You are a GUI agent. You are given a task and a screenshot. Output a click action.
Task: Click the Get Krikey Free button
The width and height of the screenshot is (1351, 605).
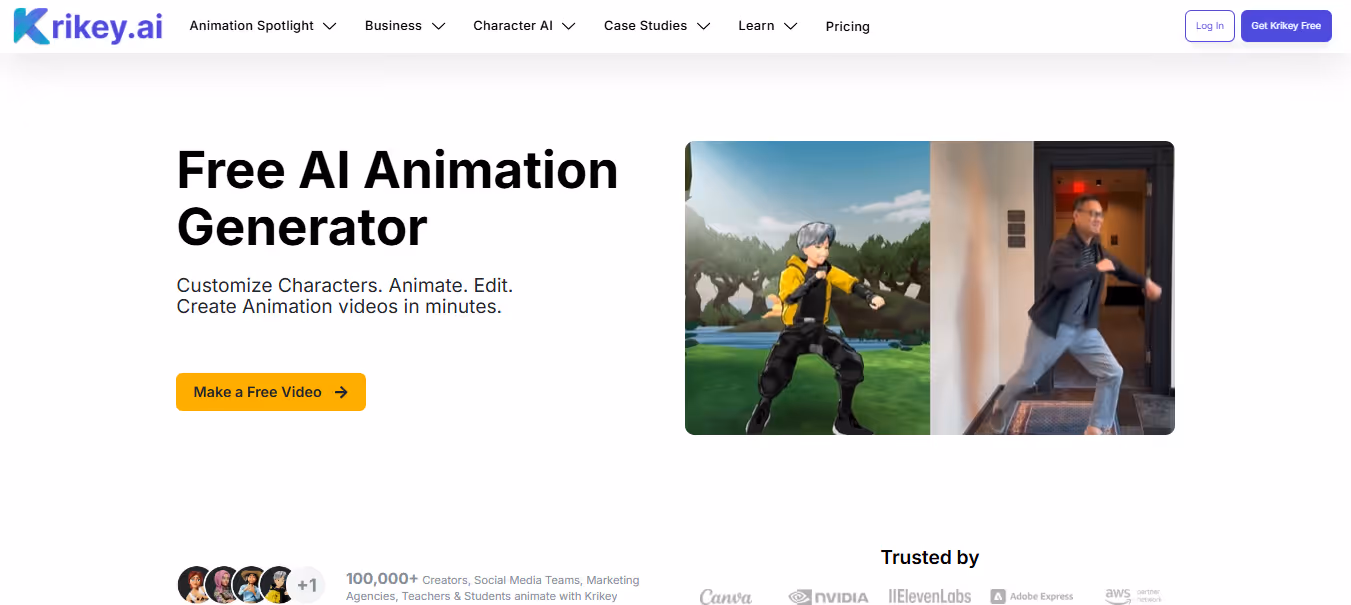1286,26
